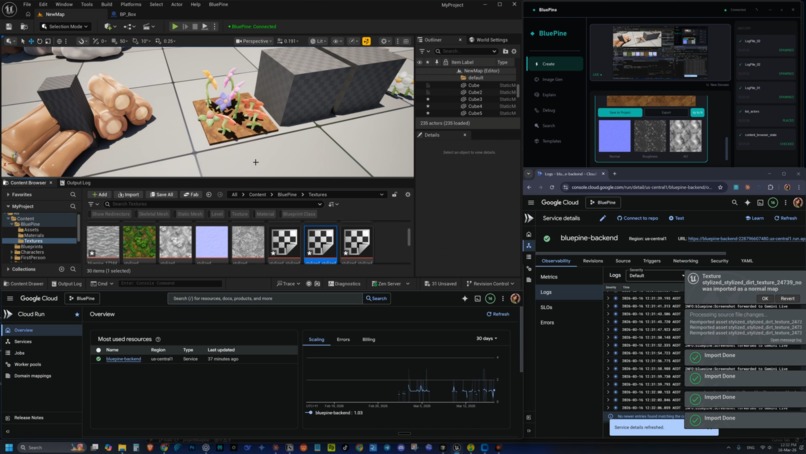Click Save All in Content Browser

pyautogui.click(x=161, y=194)
